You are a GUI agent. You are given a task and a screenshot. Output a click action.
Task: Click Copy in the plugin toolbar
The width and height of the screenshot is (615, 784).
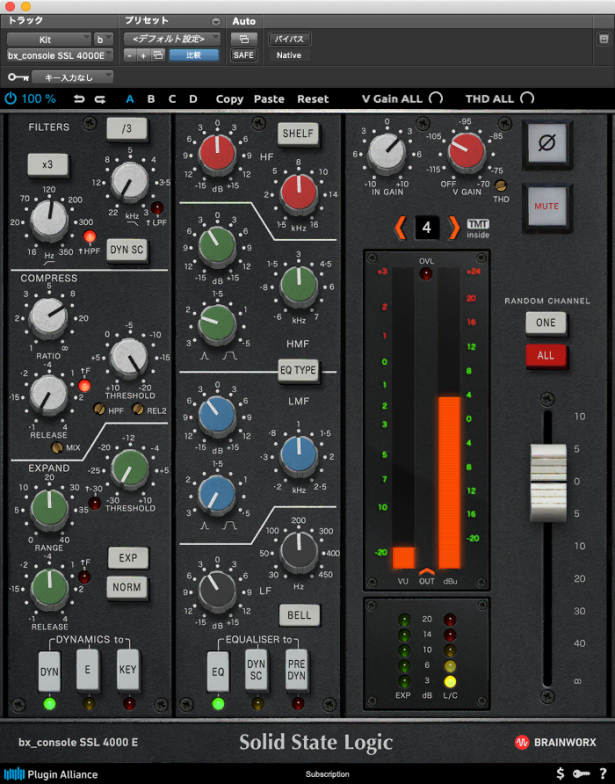230,99
